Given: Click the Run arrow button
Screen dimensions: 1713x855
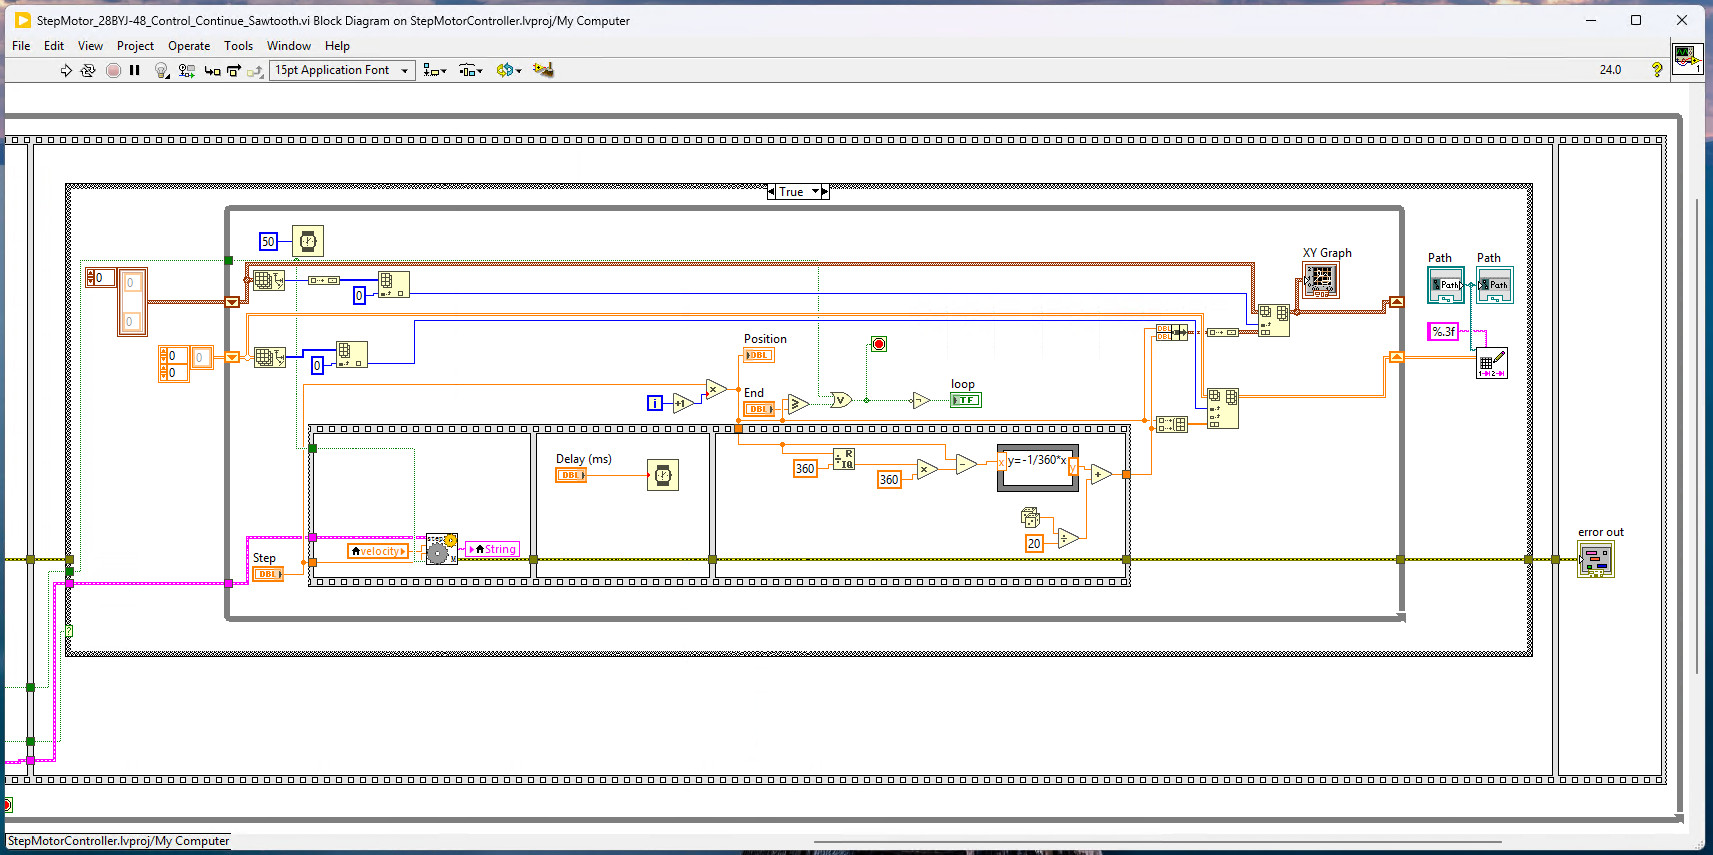Looking at the screenshot, I should (66, 70).
